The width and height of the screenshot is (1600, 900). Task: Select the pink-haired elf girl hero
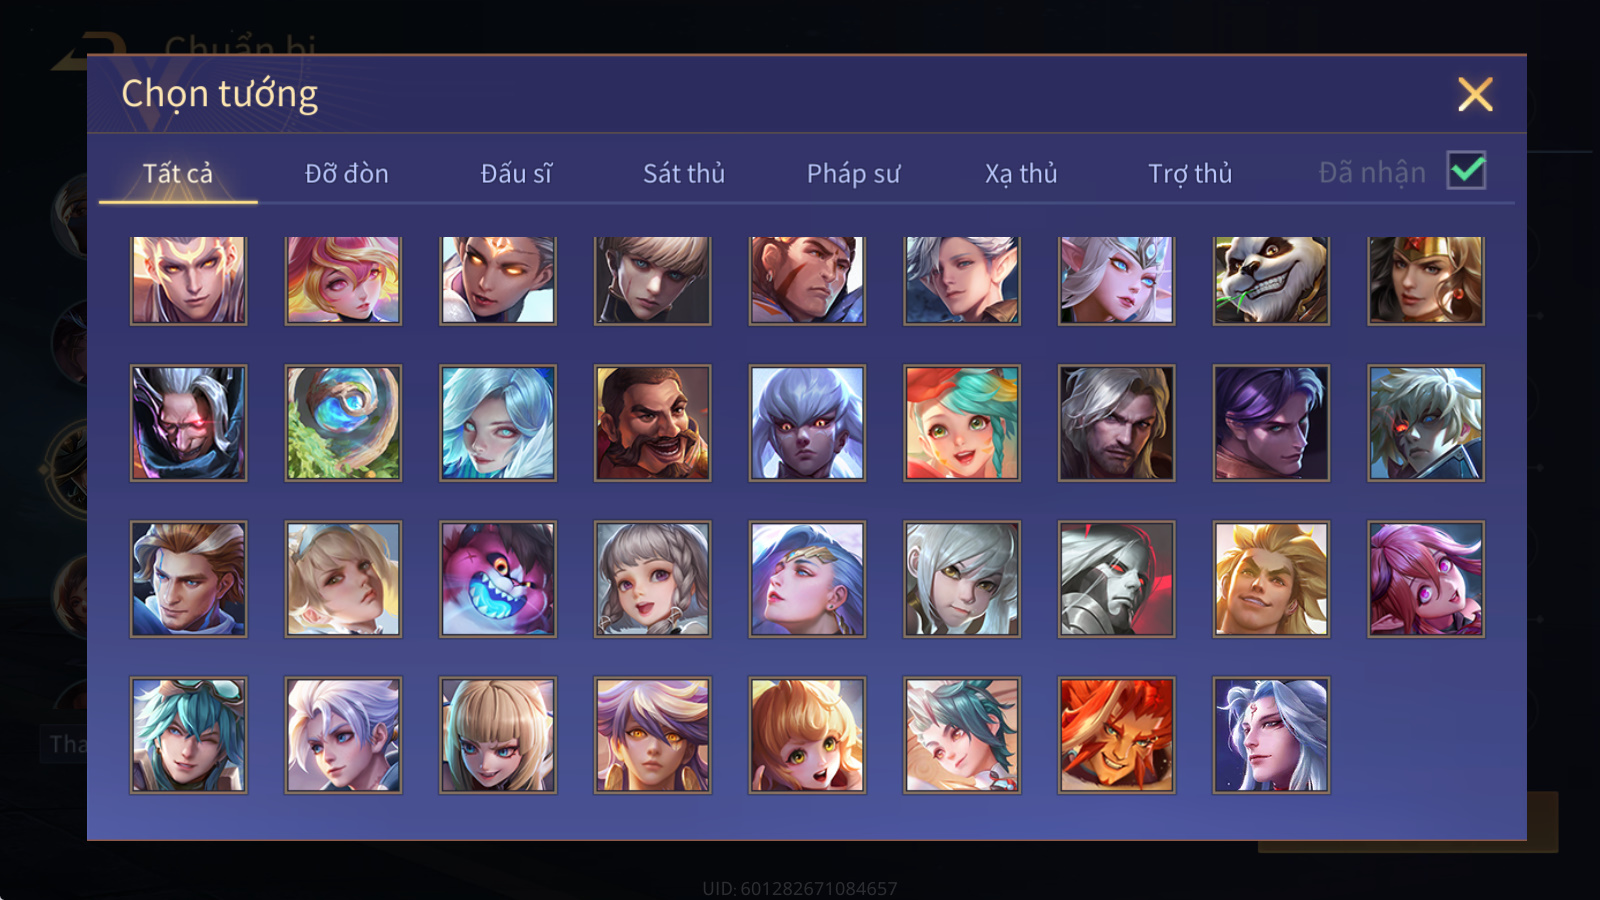1426,579
